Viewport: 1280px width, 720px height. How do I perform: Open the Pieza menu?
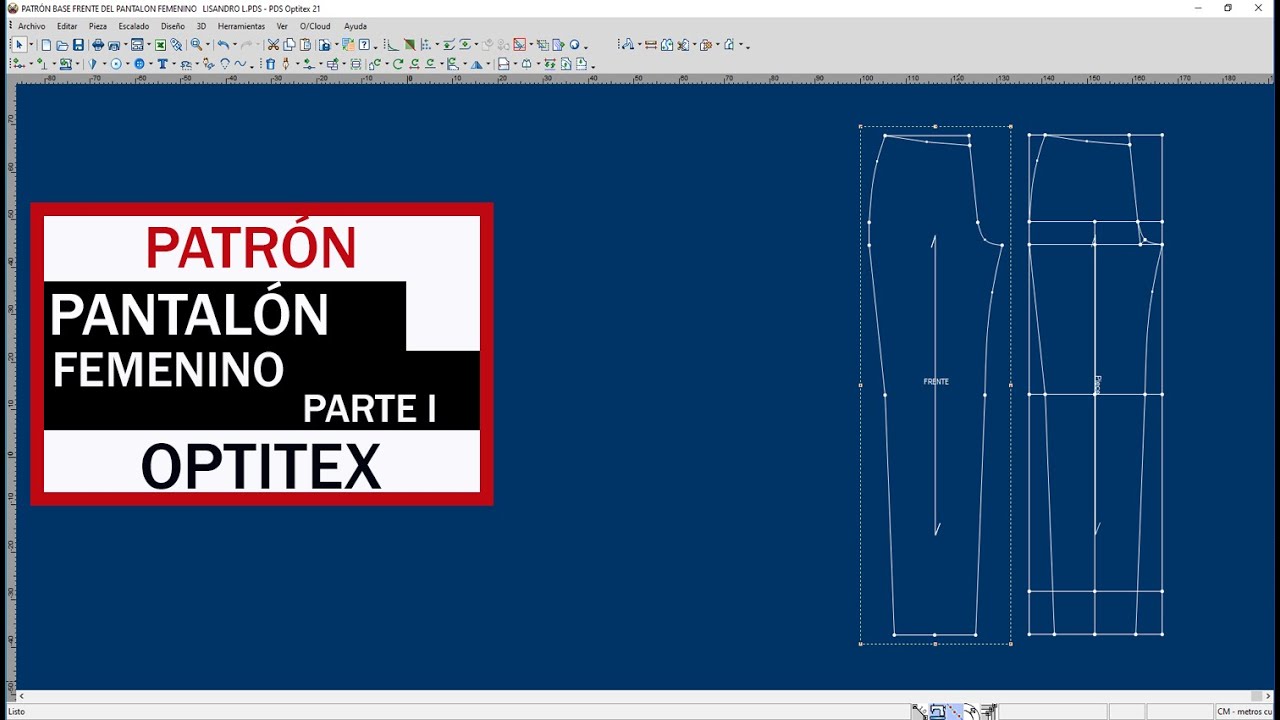pyautogui.click(x=98, y=26)
